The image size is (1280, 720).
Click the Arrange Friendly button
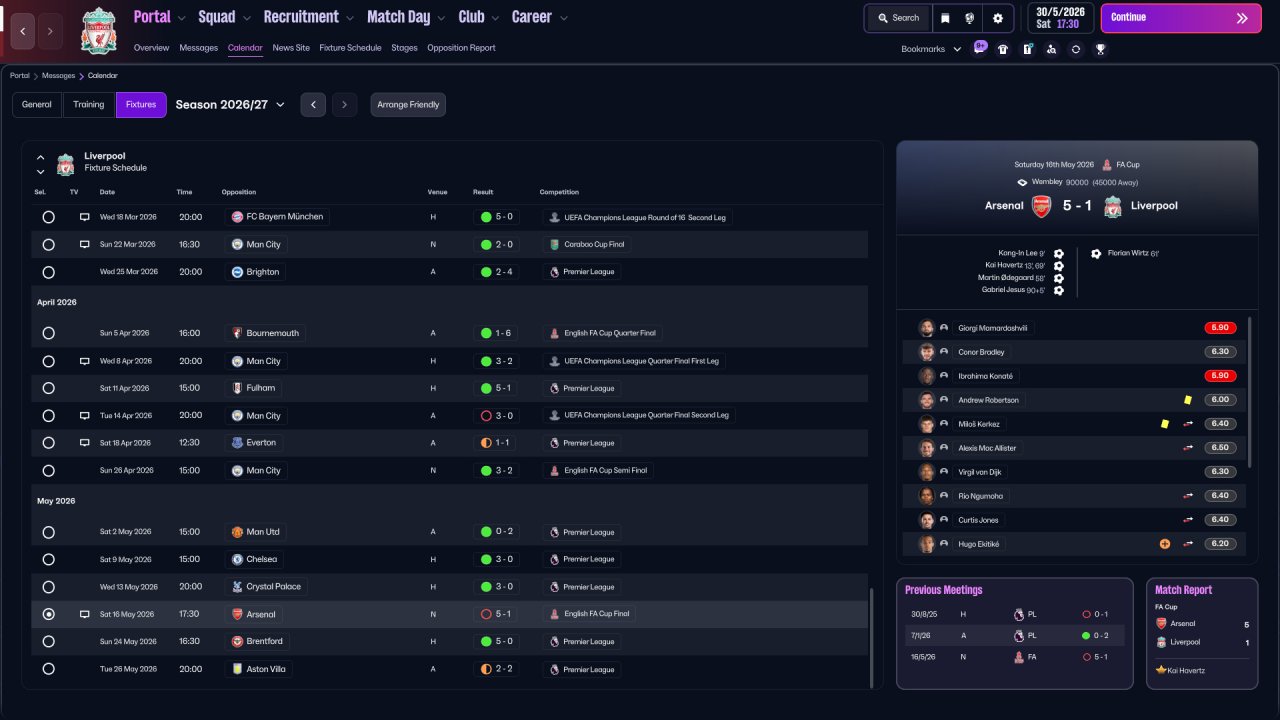[x=408, y=105]
